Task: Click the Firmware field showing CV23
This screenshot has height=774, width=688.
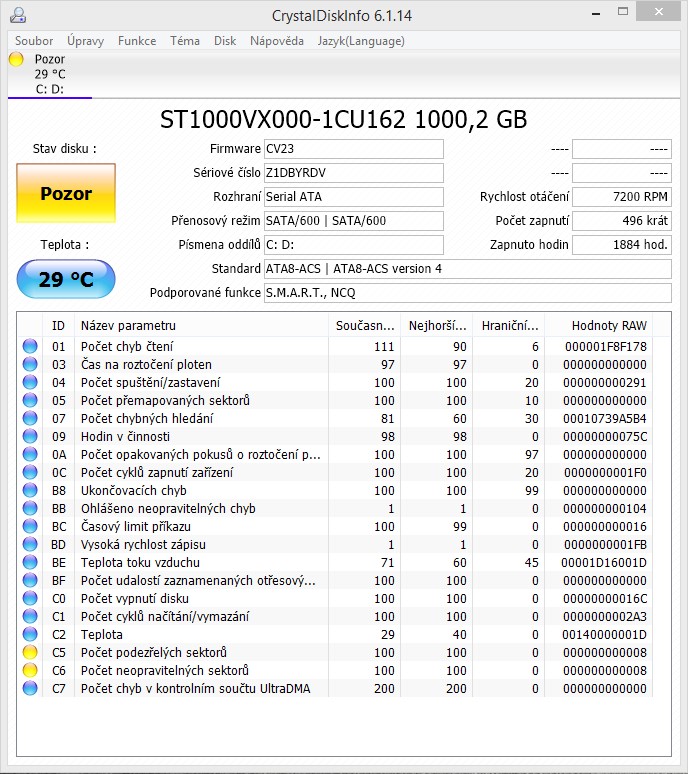Action: click(x=353, y=149)
